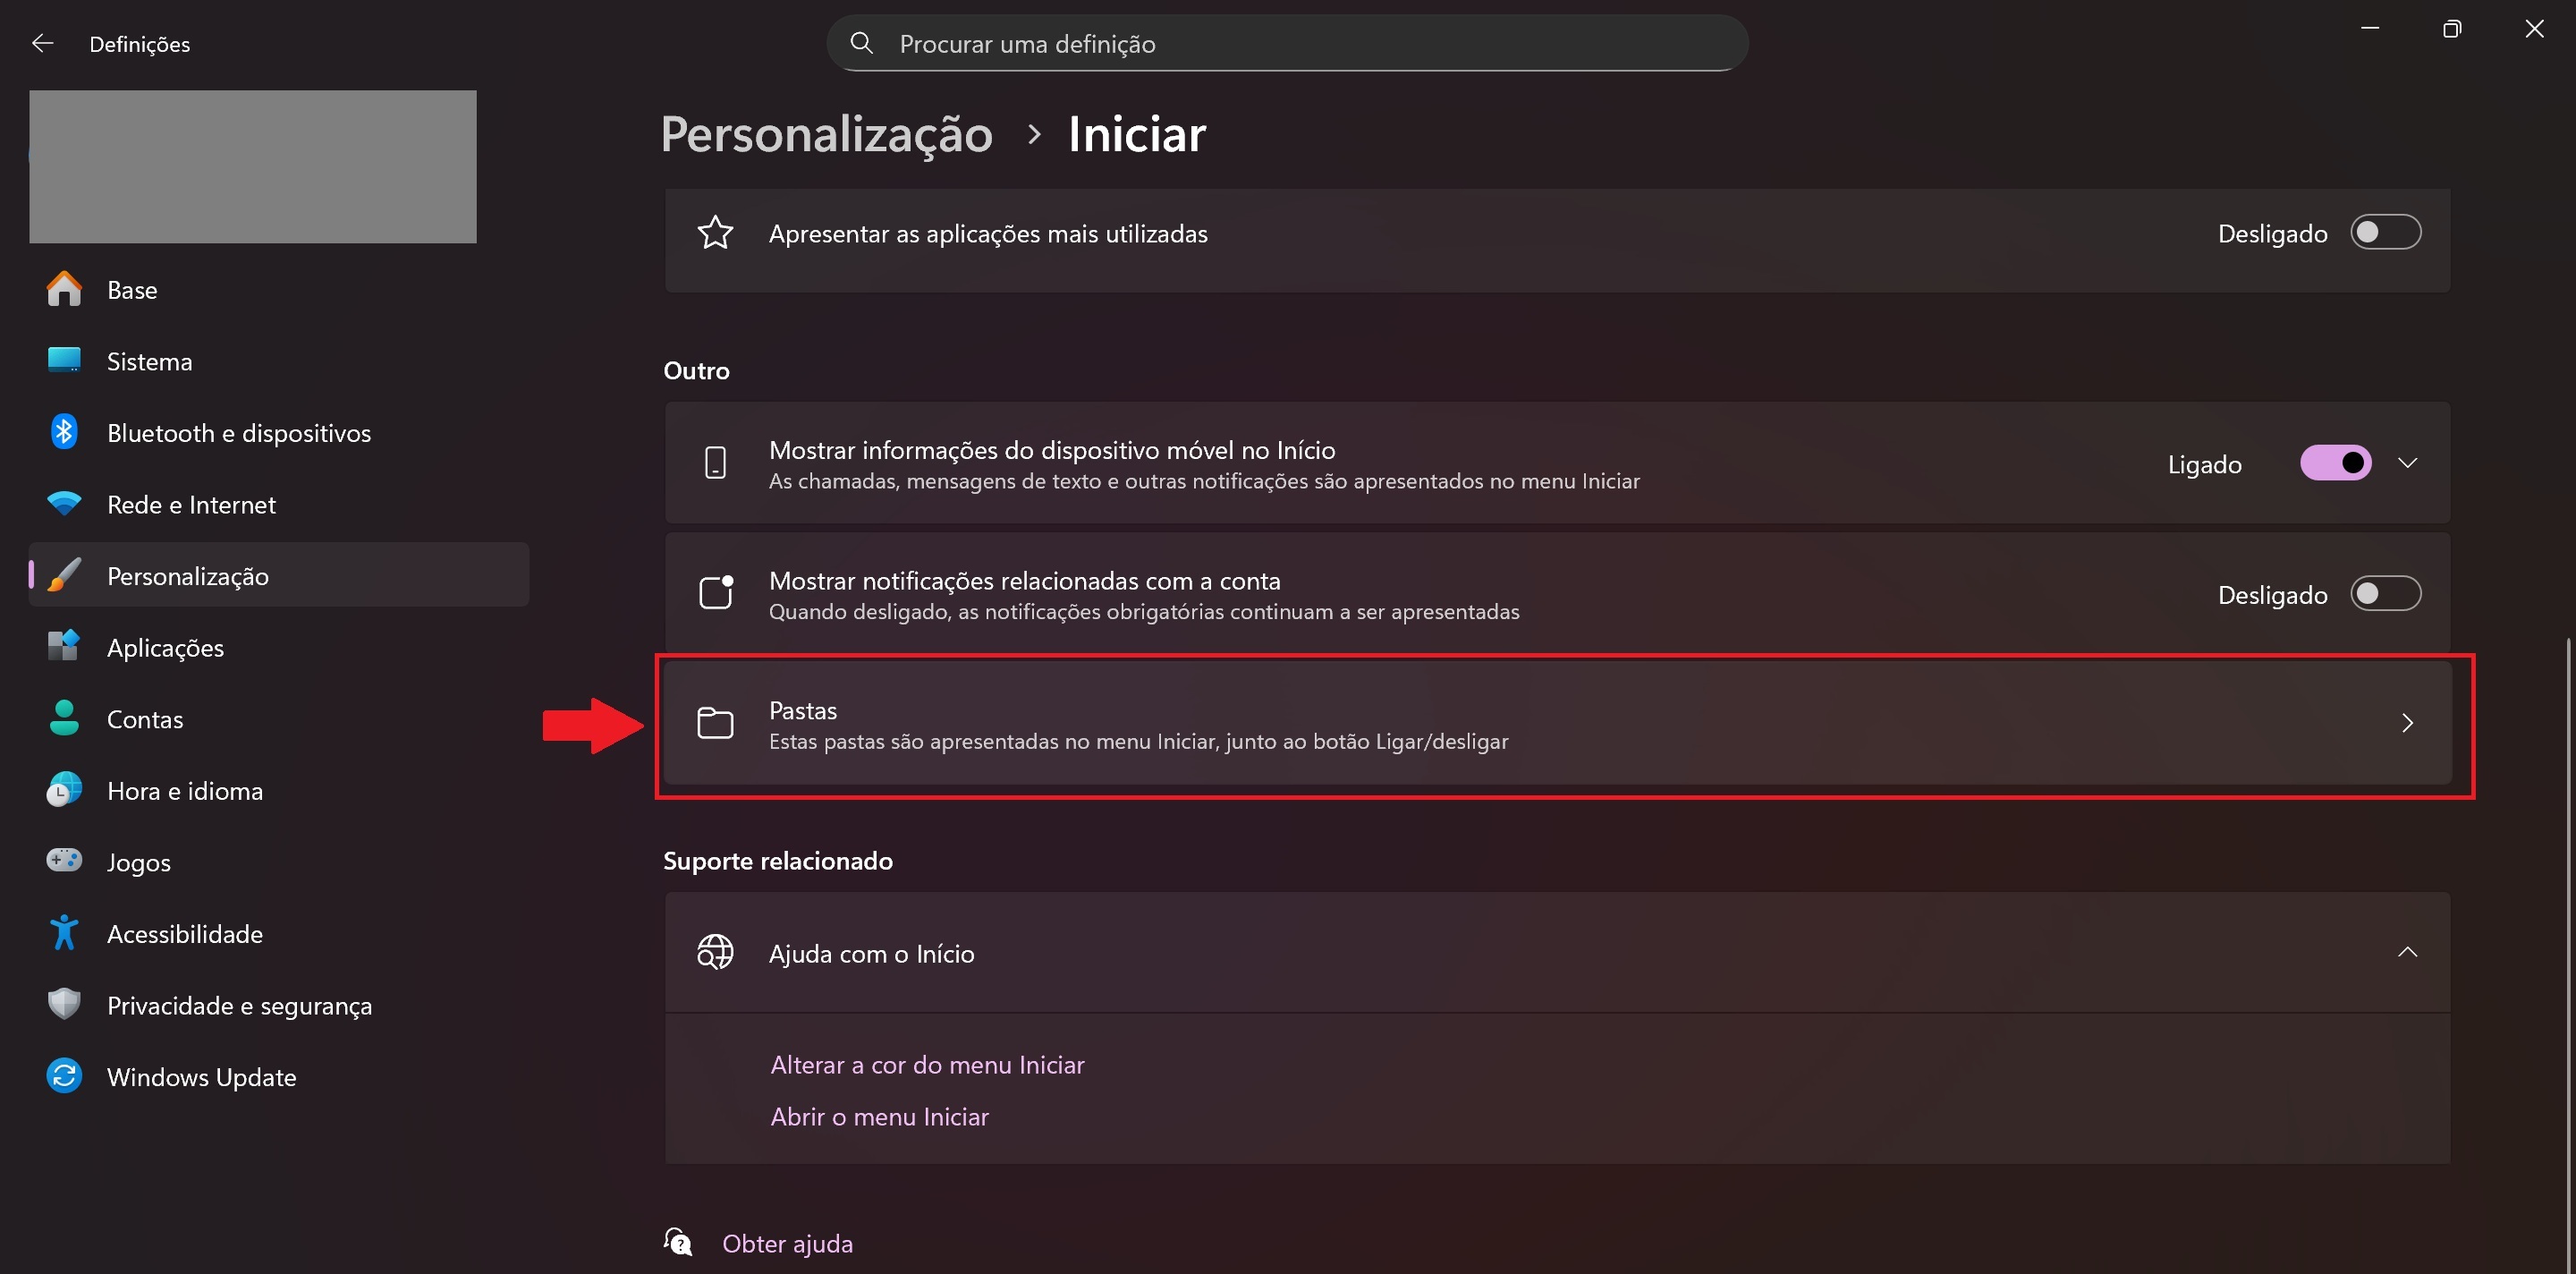Go to Aplicações settings category

pyautogui.click(x=165, y=647)
